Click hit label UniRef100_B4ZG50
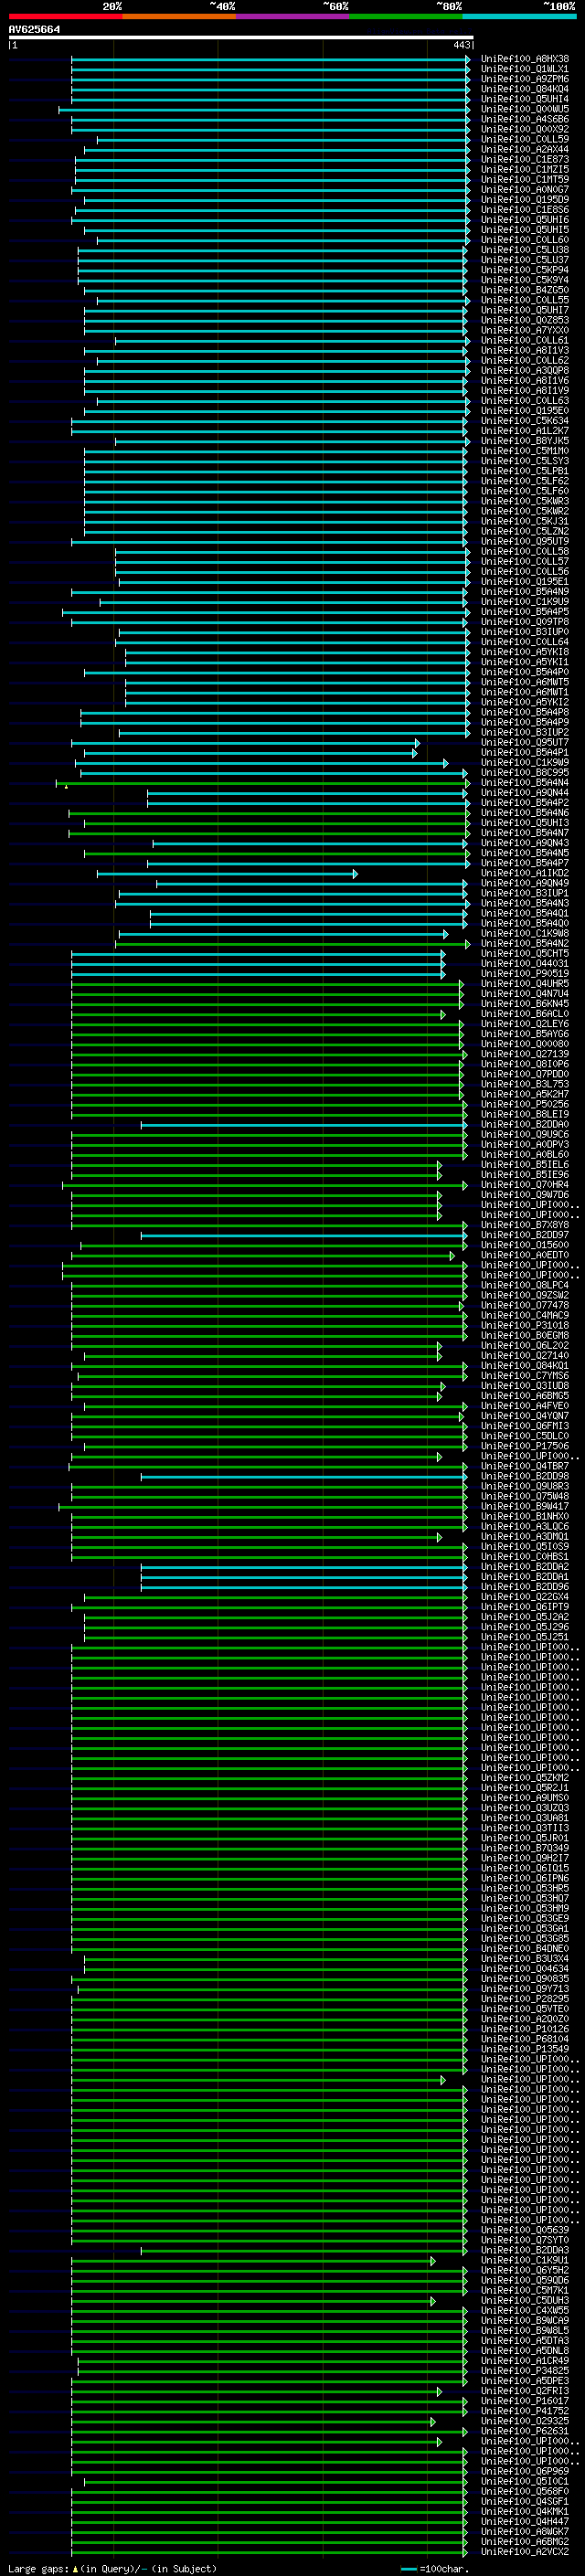Image resolution: width=585 pixels, height=2576 pixels. pyautogui.click(x=525, y=290)
